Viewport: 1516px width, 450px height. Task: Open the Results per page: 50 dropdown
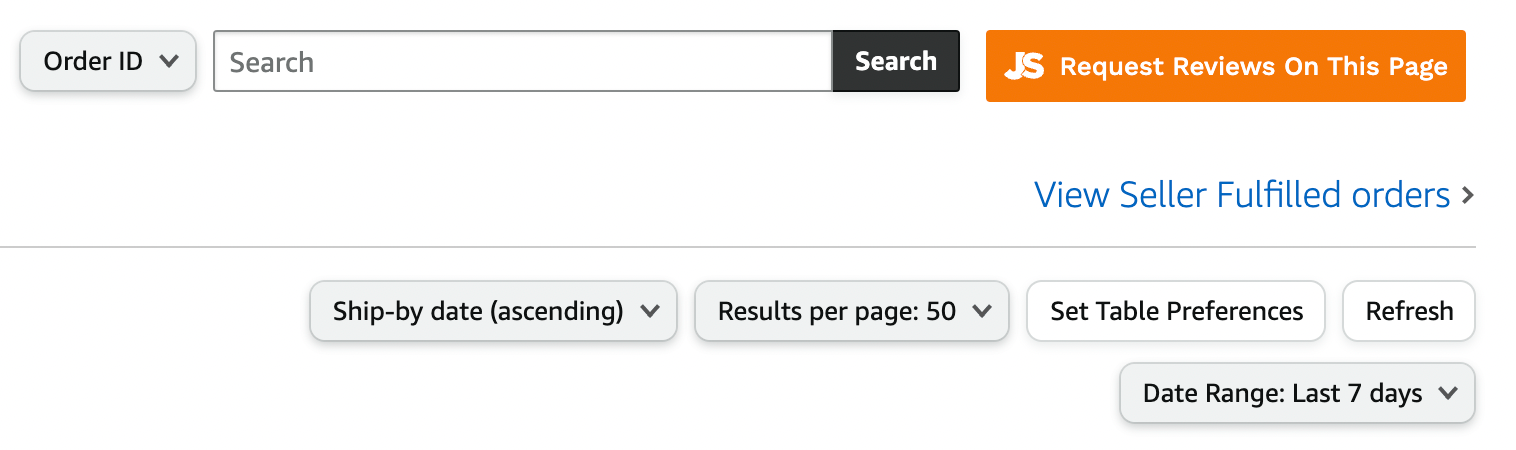pyautogui.click(x=852, y=311)
